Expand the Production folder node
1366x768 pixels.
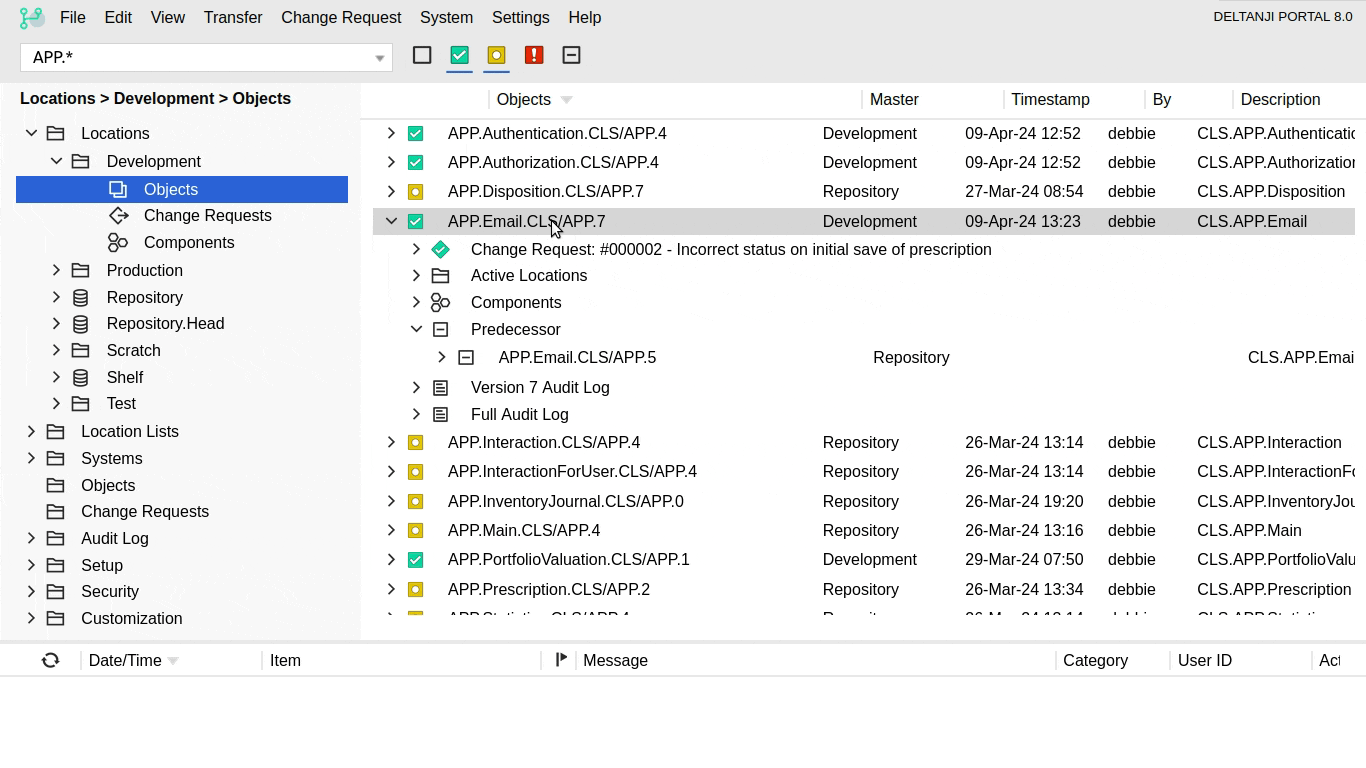56,270
